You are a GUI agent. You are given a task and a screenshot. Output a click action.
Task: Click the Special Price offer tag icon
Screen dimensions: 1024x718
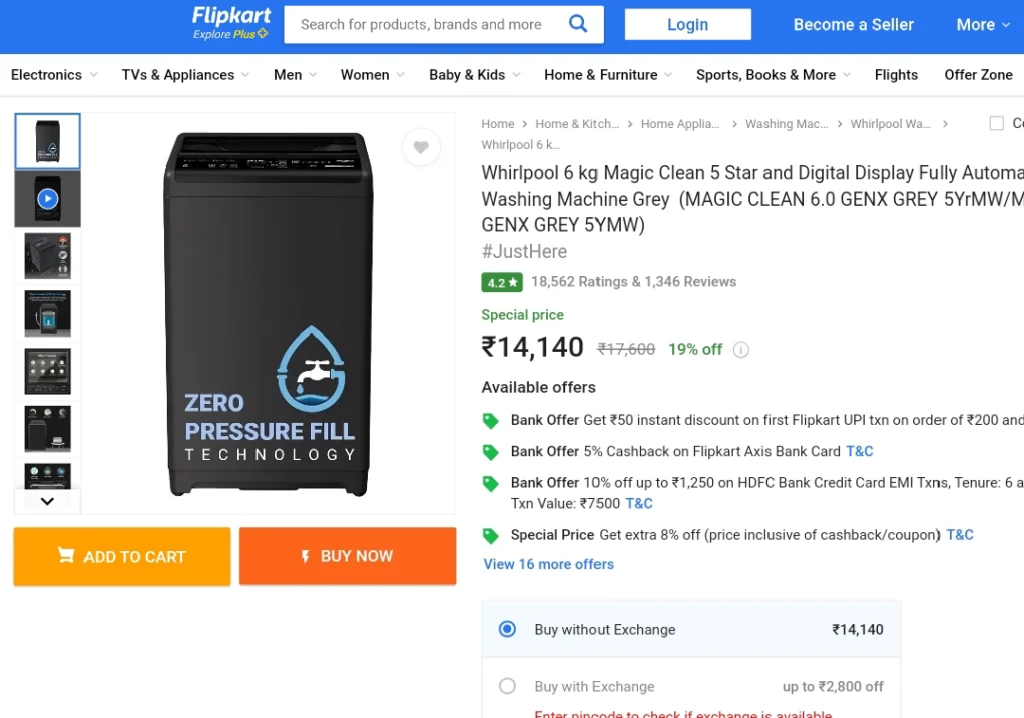pyautogui.click(x=490, y=536)
